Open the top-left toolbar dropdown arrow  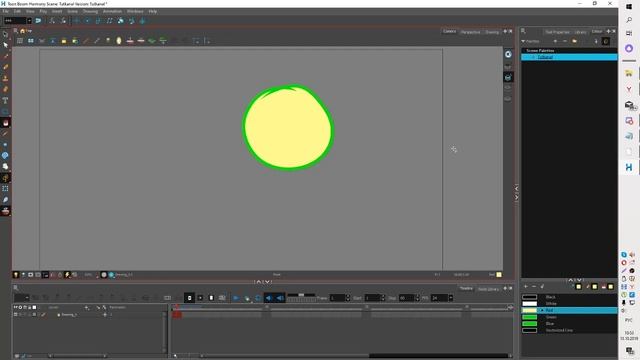pyautogui.click(x=29, y=20)
